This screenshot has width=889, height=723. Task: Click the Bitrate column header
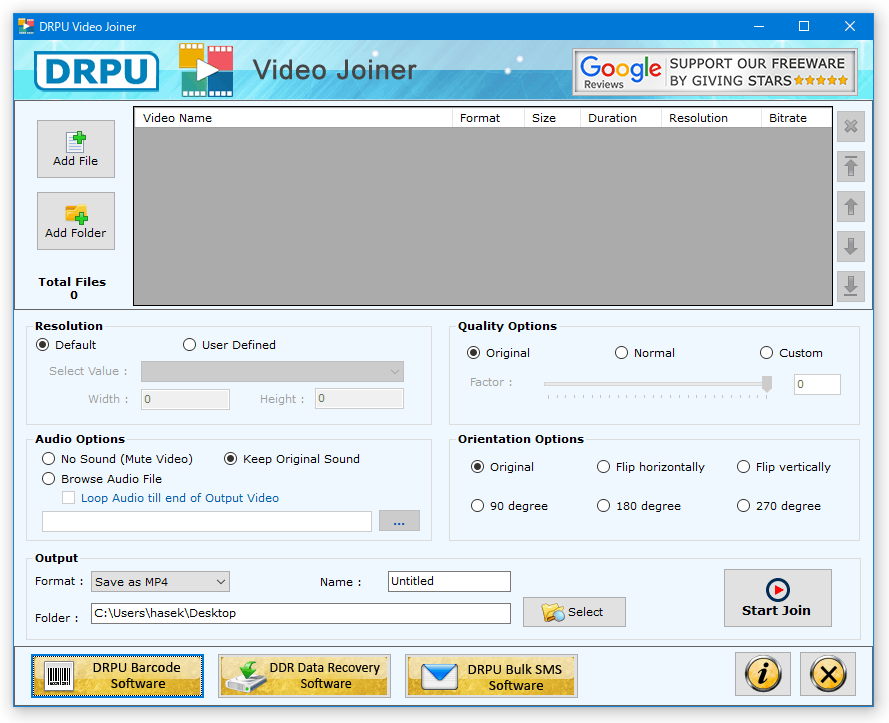pyautogui.click(x=796, y=118)
